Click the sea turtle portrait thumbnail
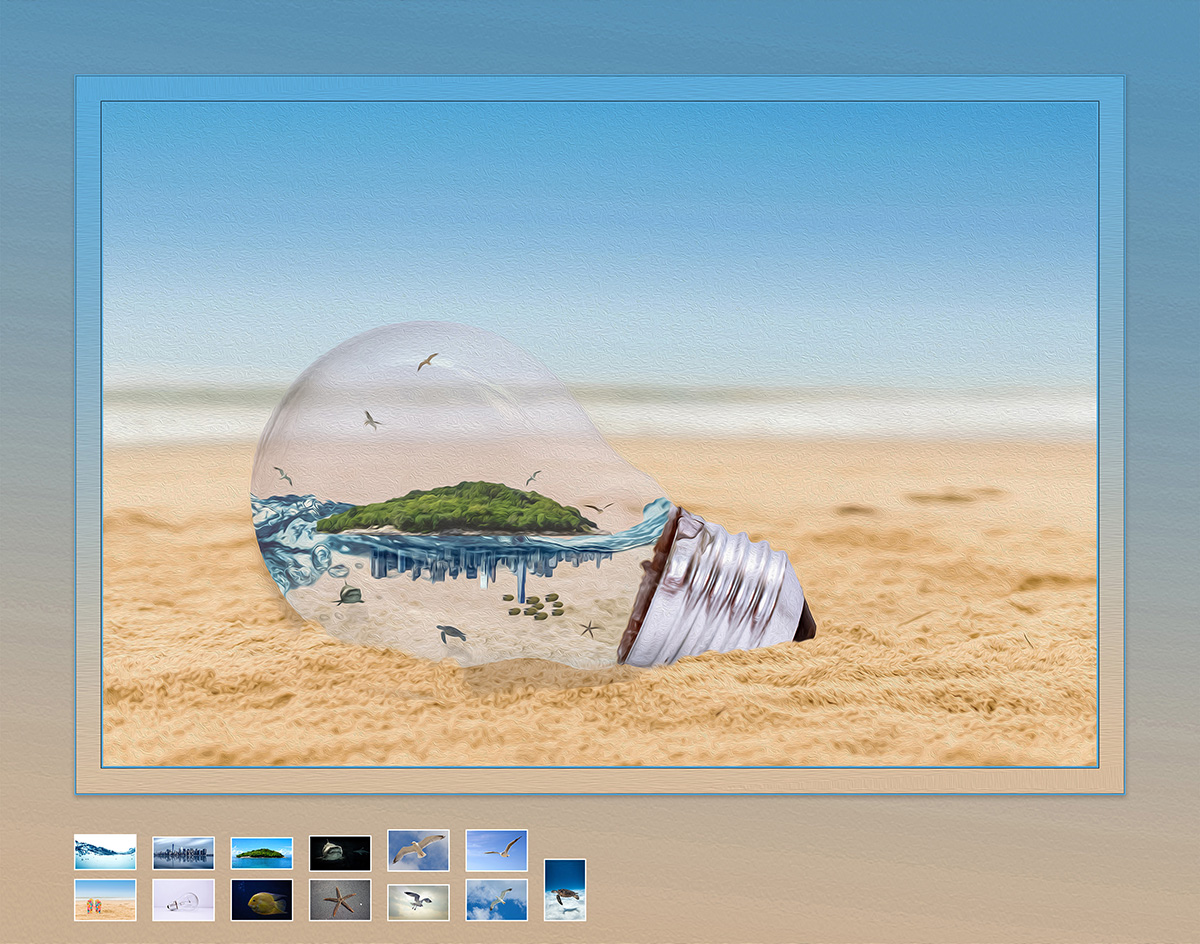 565,889
